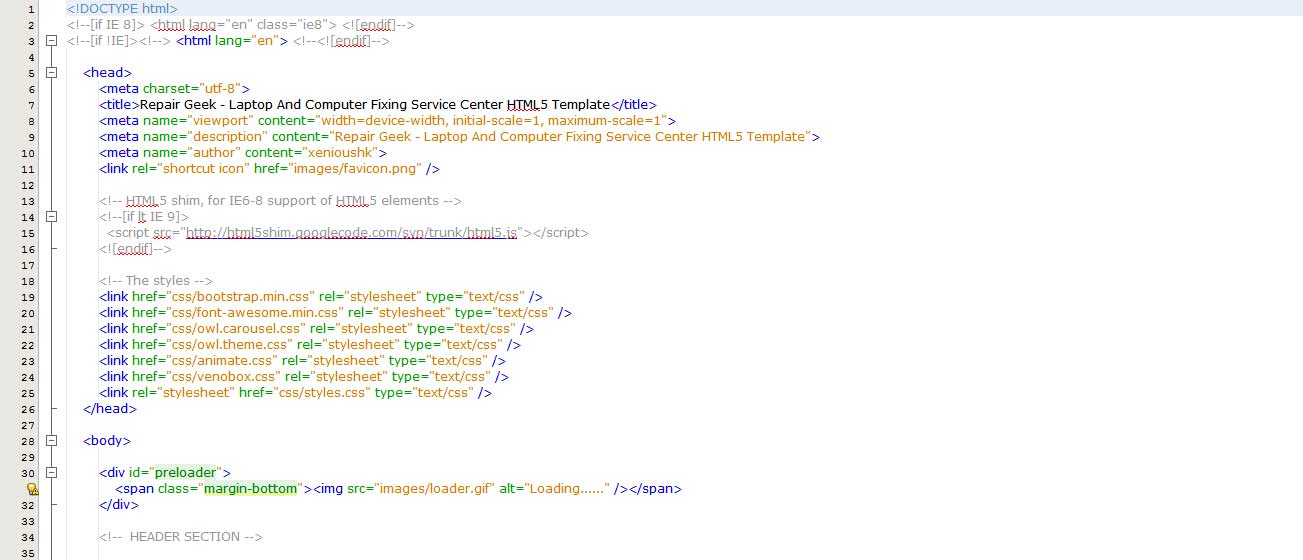Click the highlighted class value "margin-bottom"

251,489
